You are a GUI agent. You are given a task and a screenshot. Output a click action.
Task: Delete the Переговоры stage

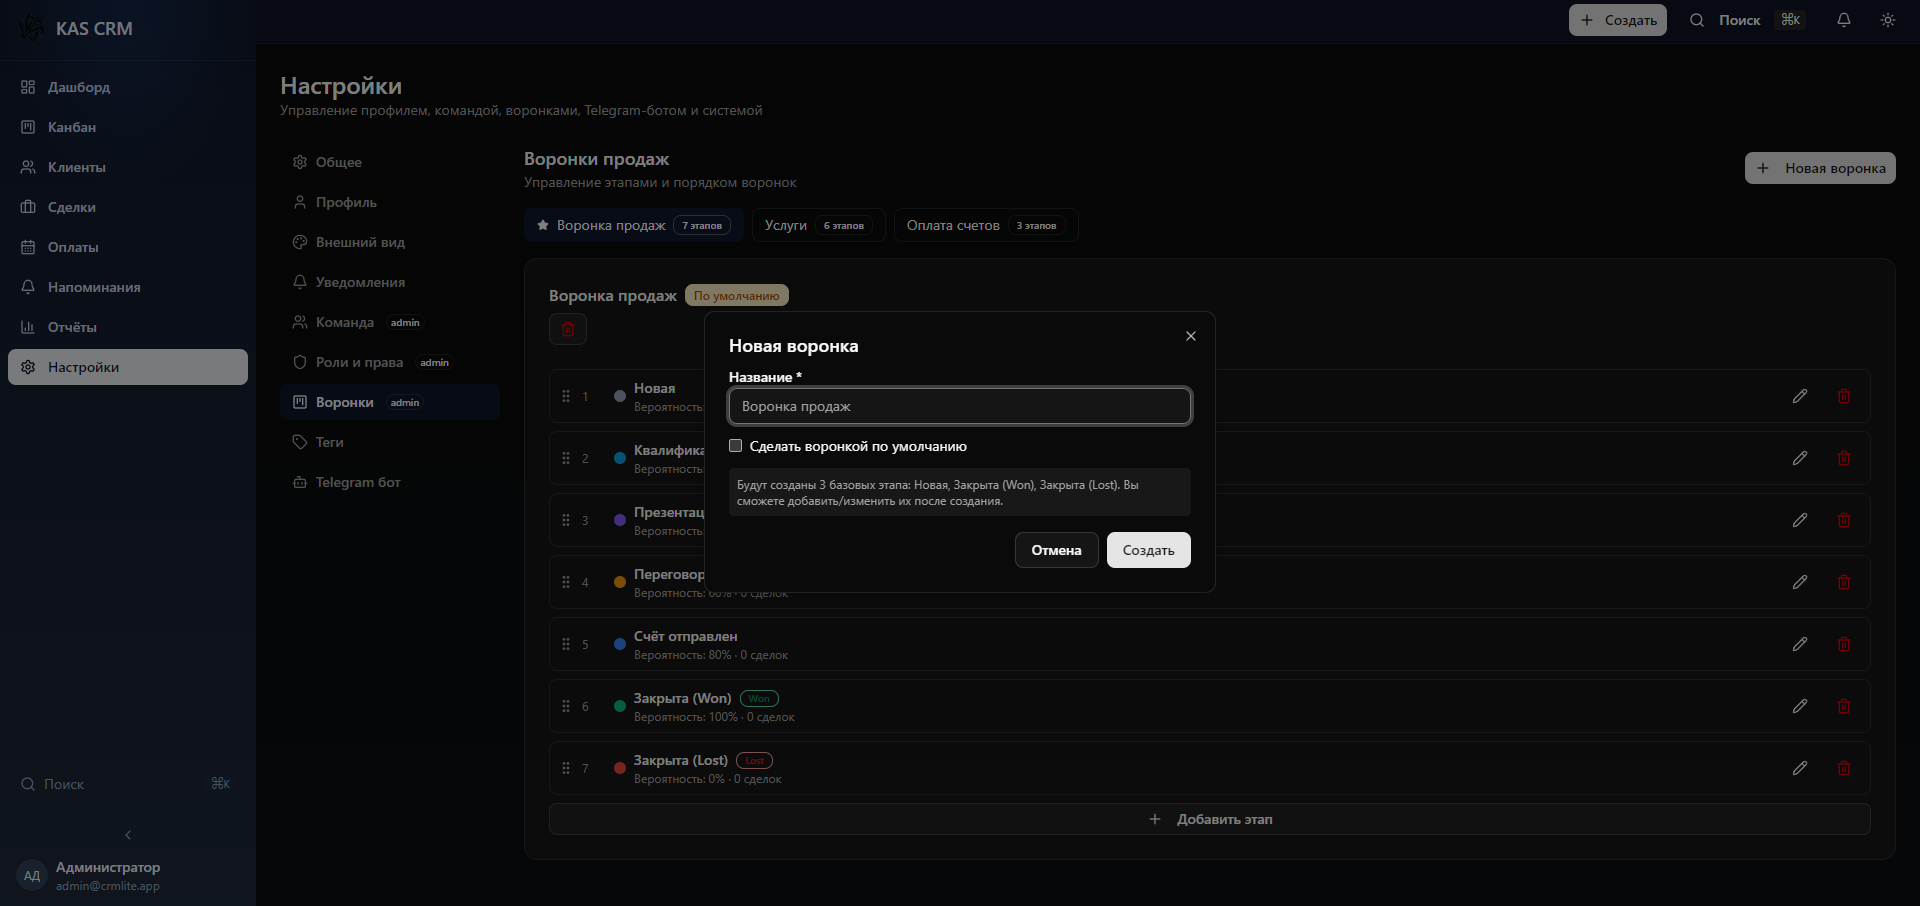(x=1844, y=582)
